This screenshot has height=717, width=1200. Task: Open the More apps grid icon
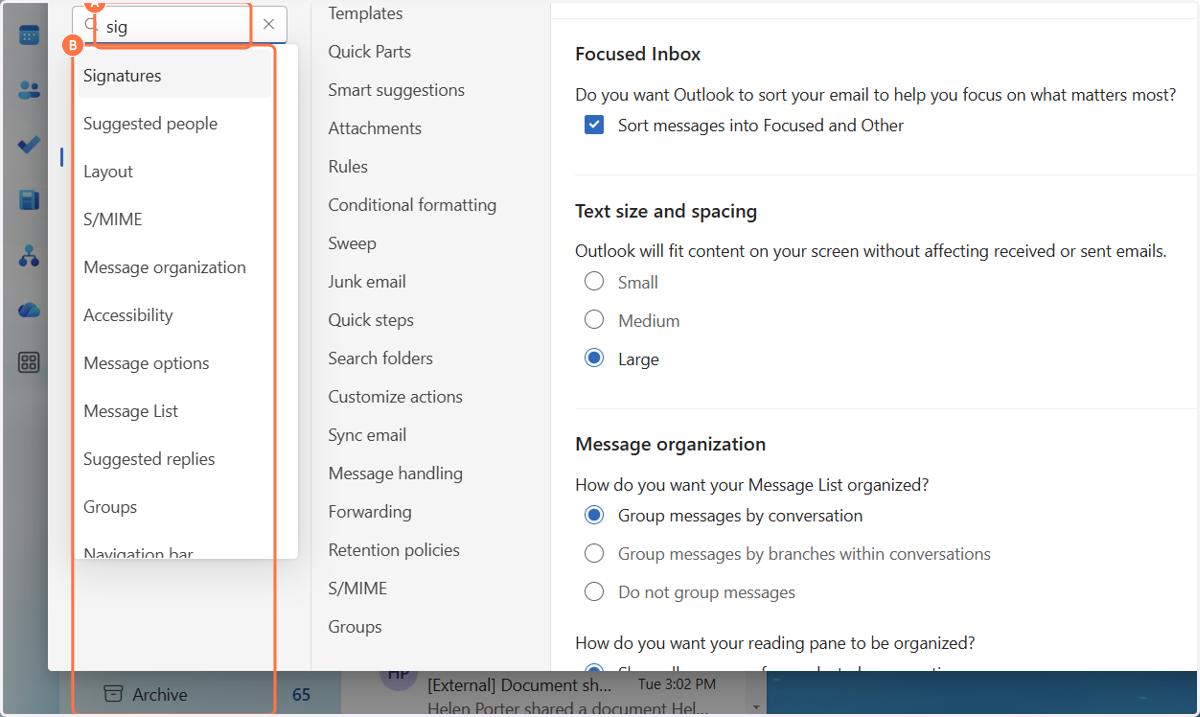point(29,363)
